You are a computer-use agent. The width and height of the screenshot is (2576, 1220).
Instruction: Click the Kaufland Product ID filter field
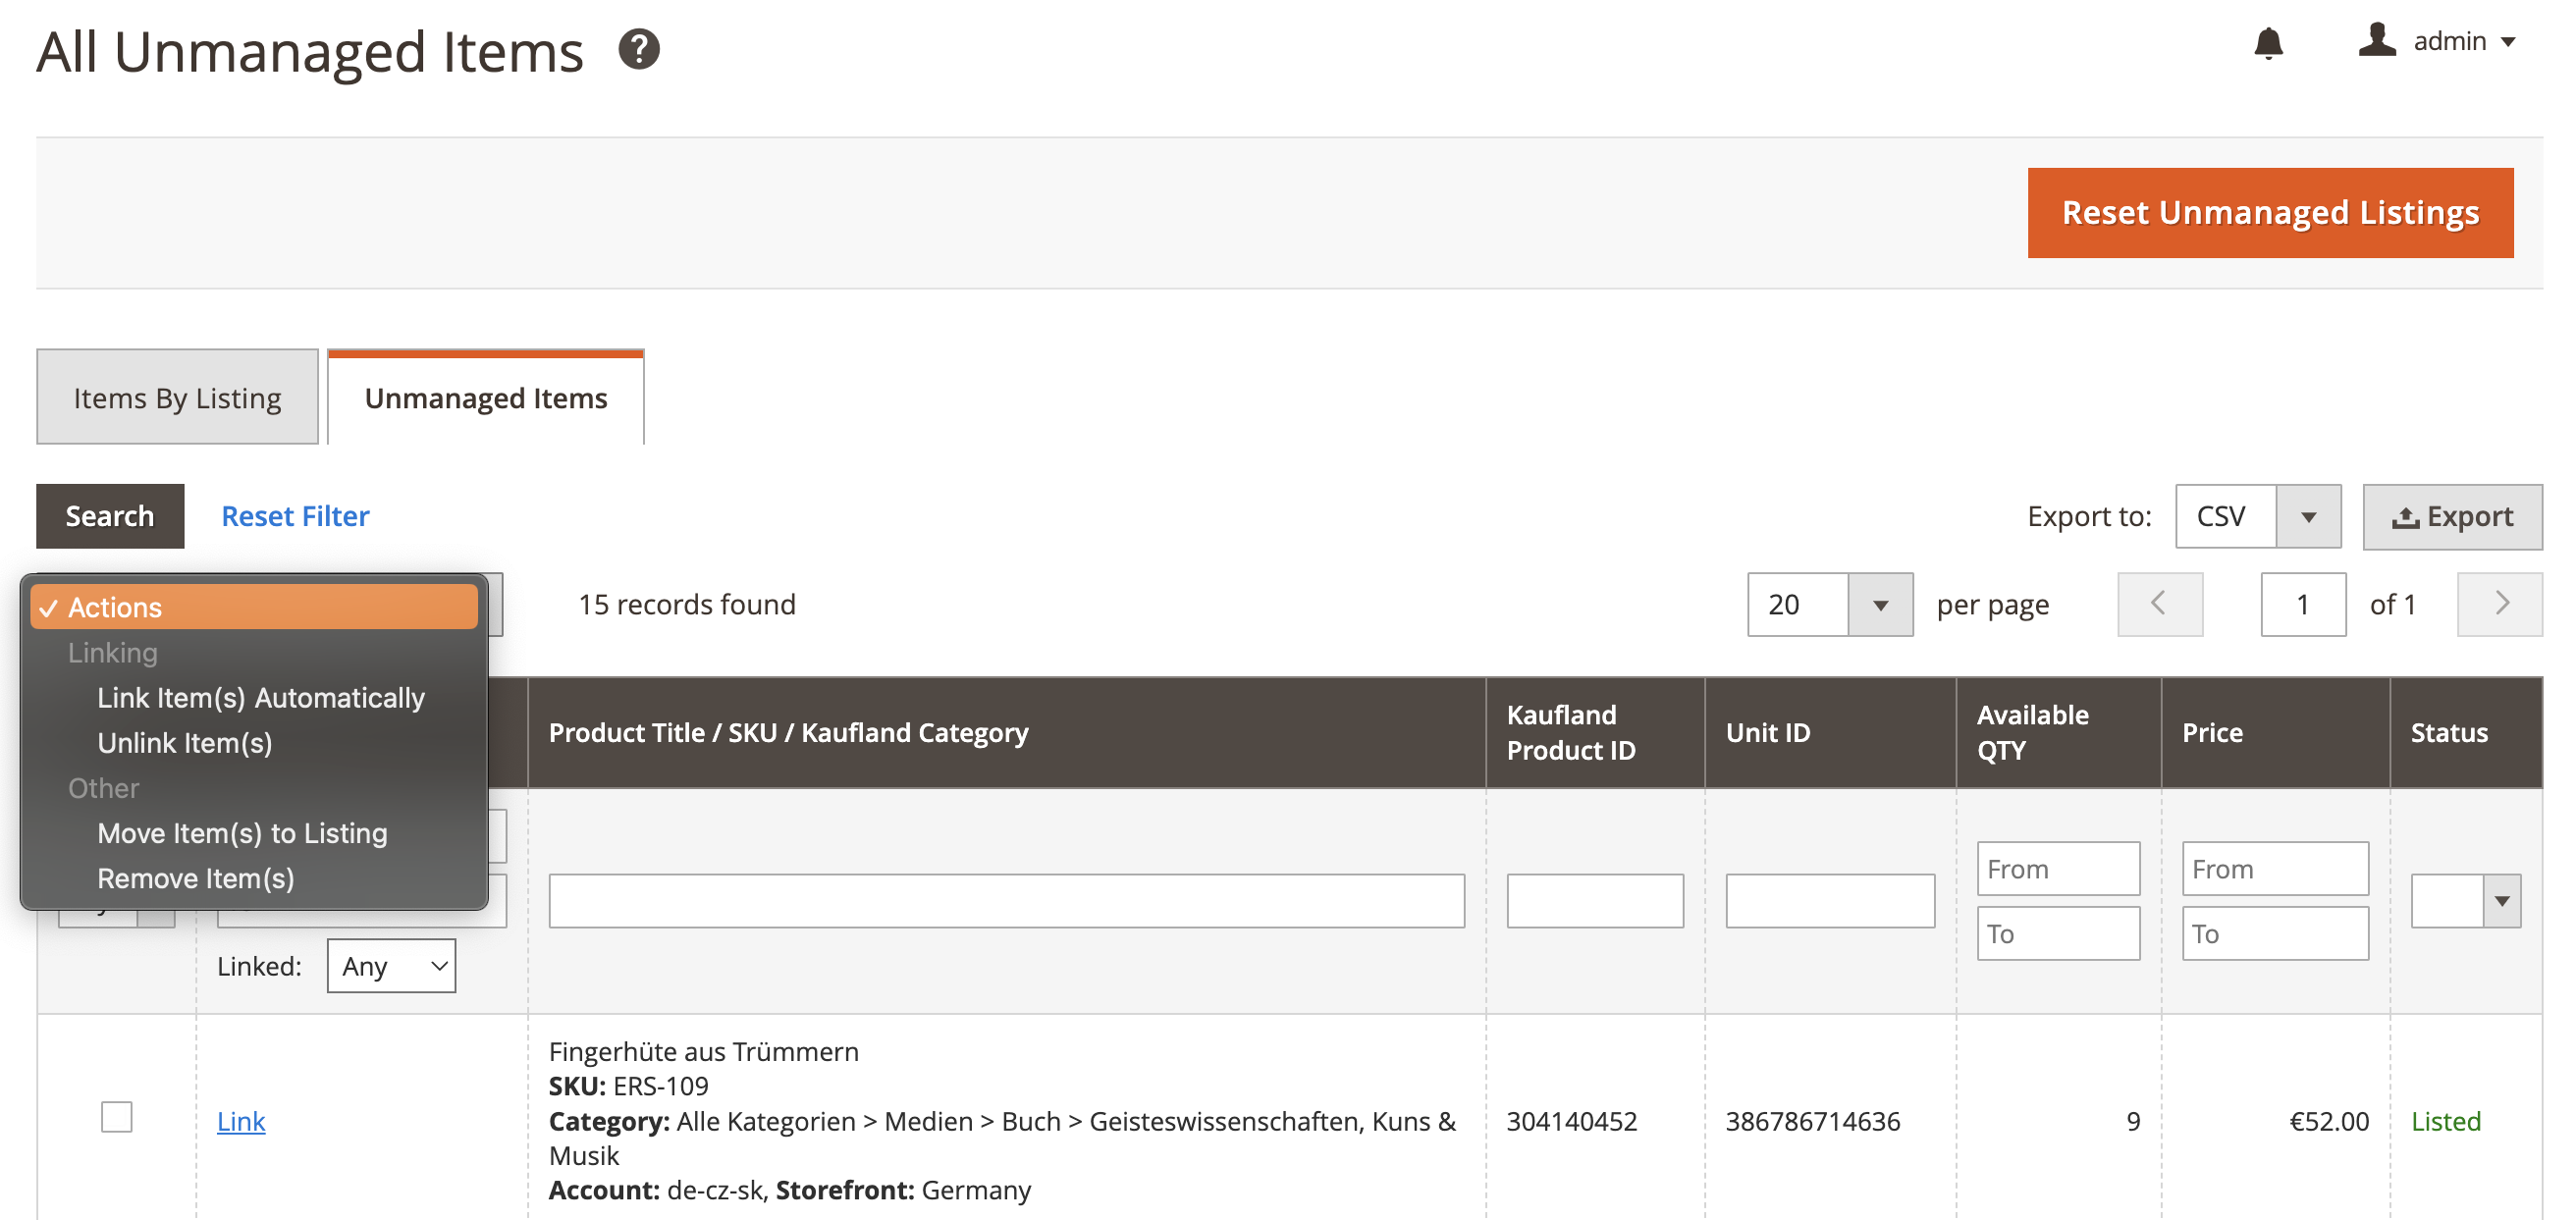[1594, 901]
